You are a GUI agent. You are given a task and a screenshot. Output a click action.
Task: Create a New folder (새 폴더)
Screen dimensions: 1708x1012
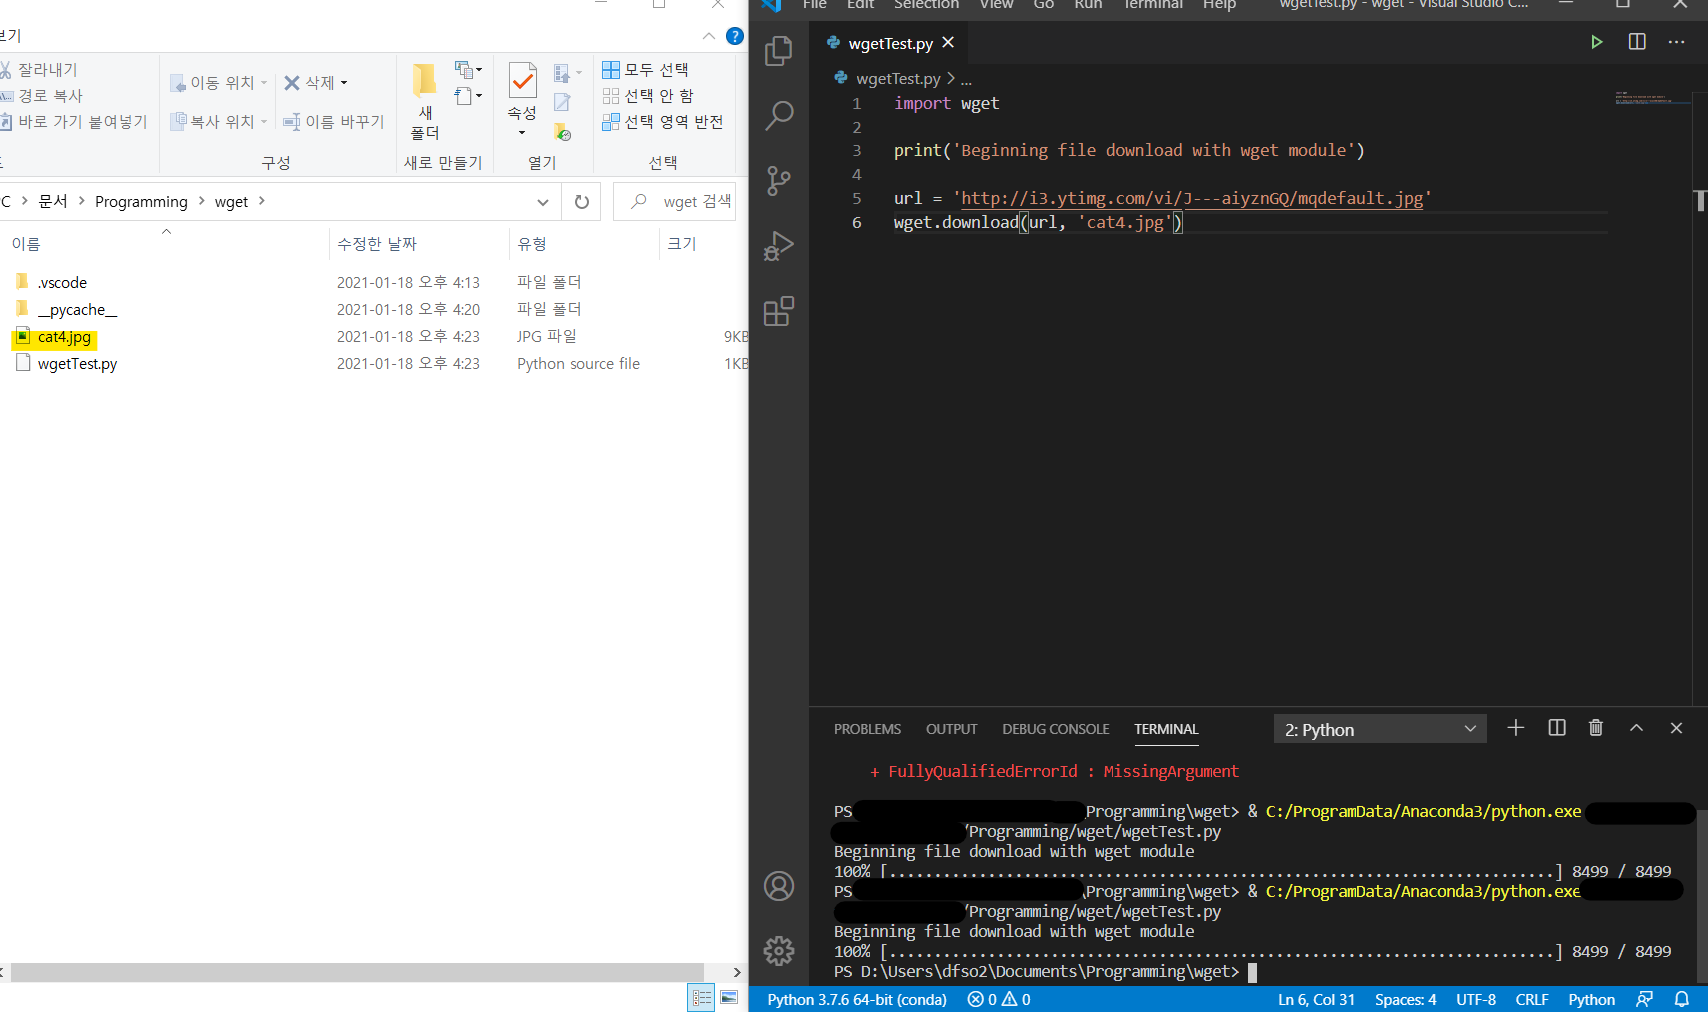tap(425, 101)
